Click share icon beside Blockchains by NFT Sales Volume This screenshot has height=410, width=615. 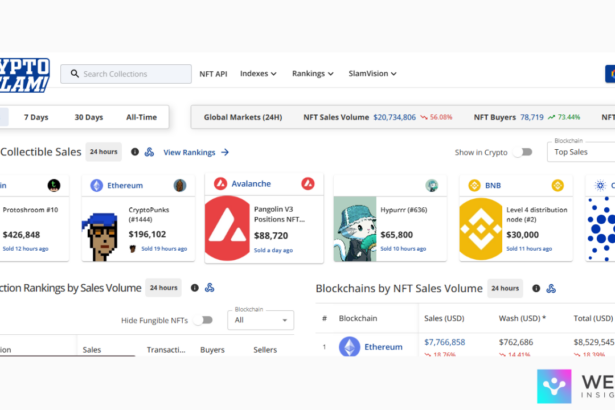pyautogui.click(x=551, y=288)
